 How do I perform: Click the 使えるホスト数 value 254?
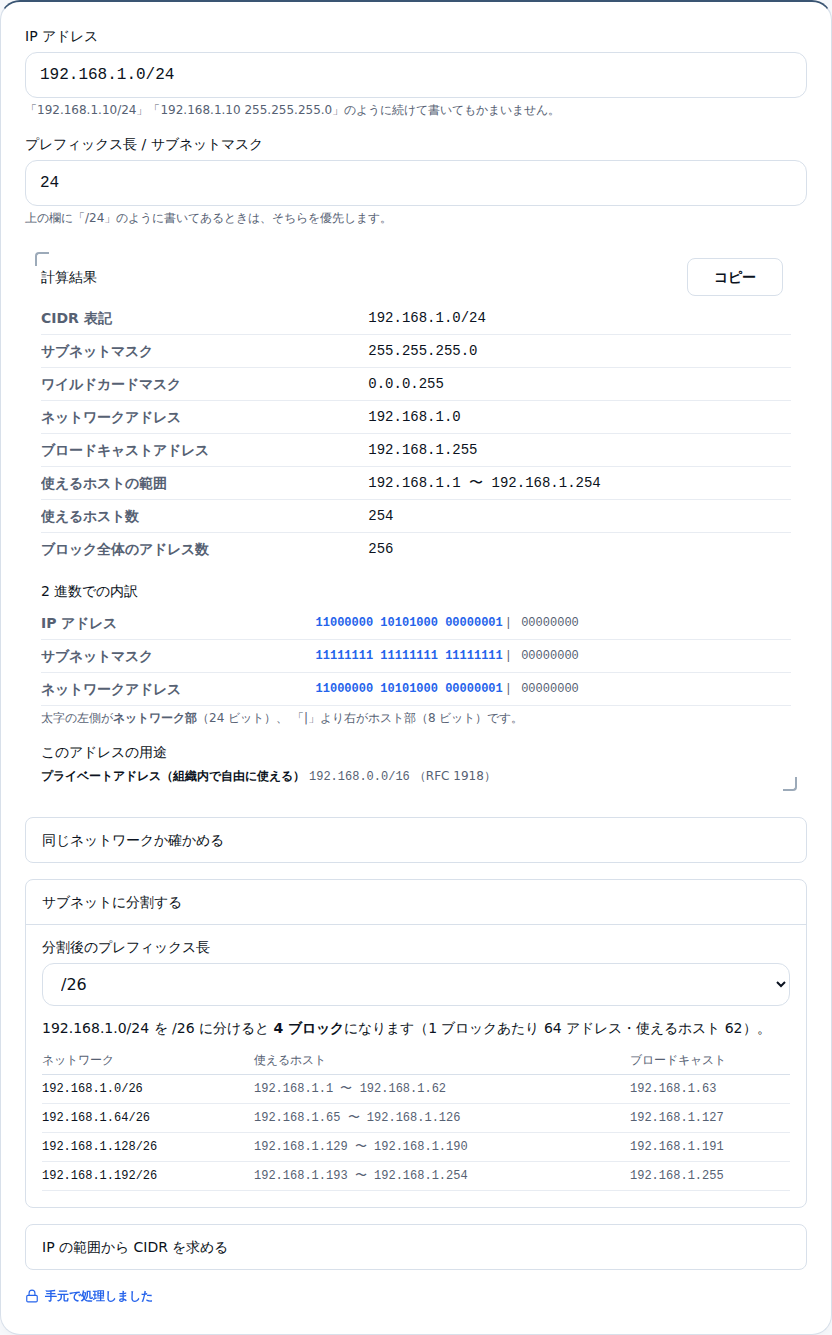click(381, 516)
